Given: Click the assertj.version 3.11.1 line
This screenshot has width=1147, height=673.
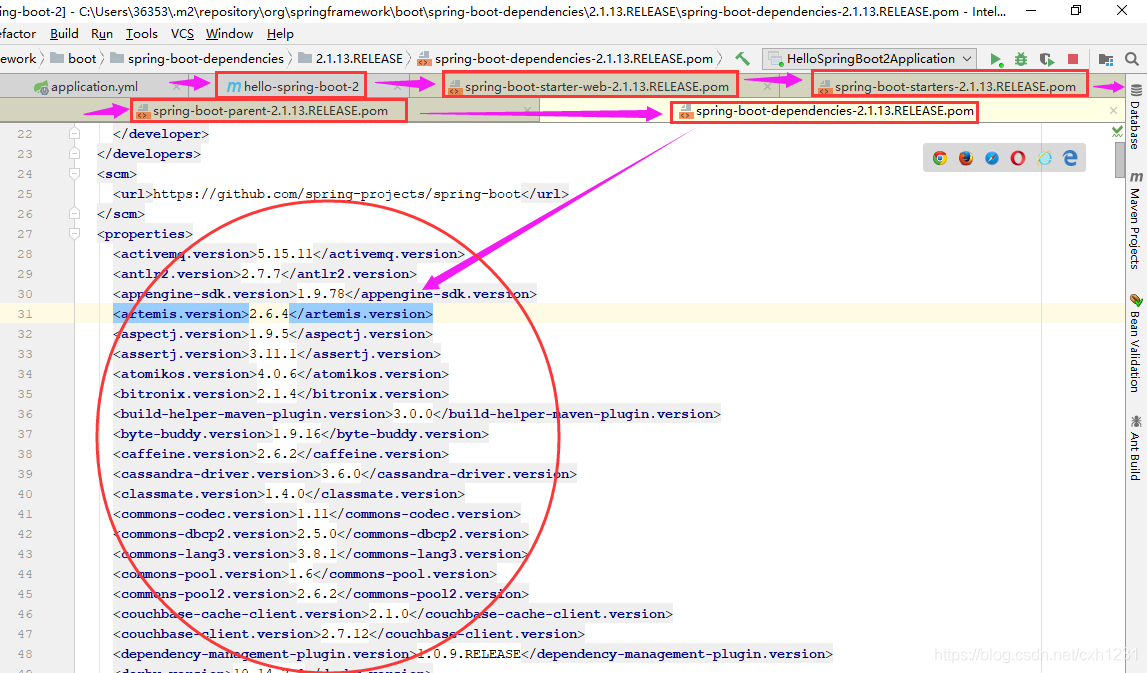Looking at the screenshot, I should tap(277, 354).
